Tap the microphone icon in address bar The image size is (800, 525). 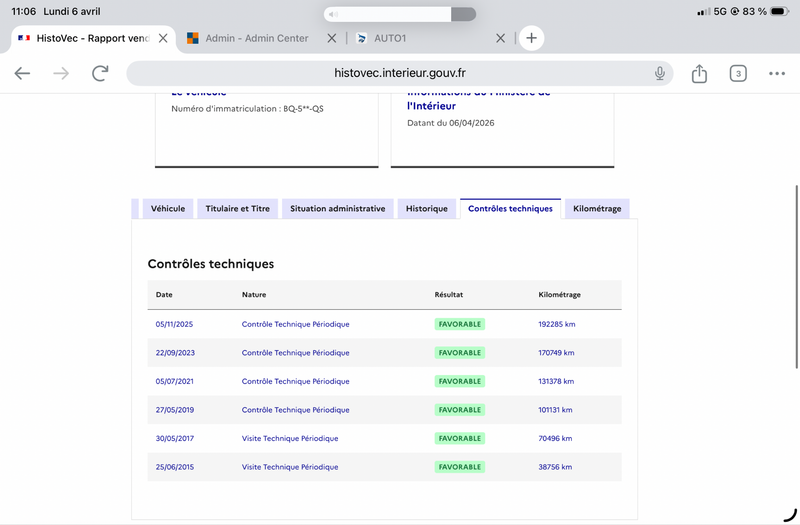660,73
